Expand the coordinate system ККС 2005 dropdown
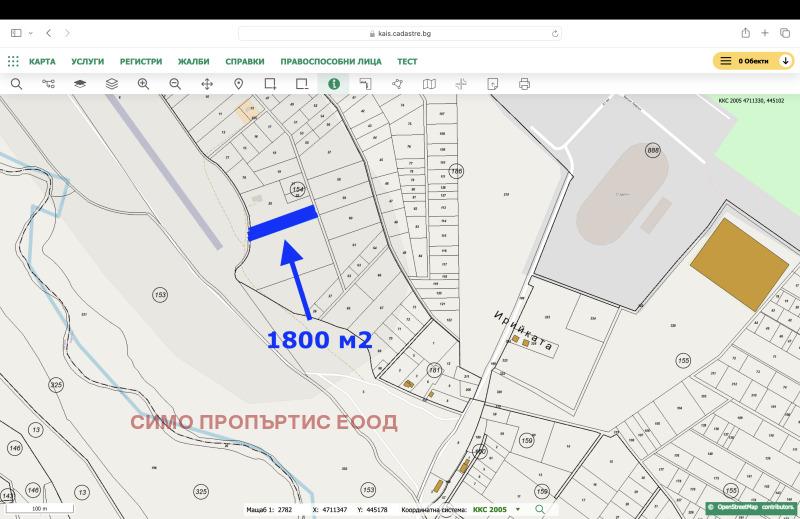 (x=518, y=509)
